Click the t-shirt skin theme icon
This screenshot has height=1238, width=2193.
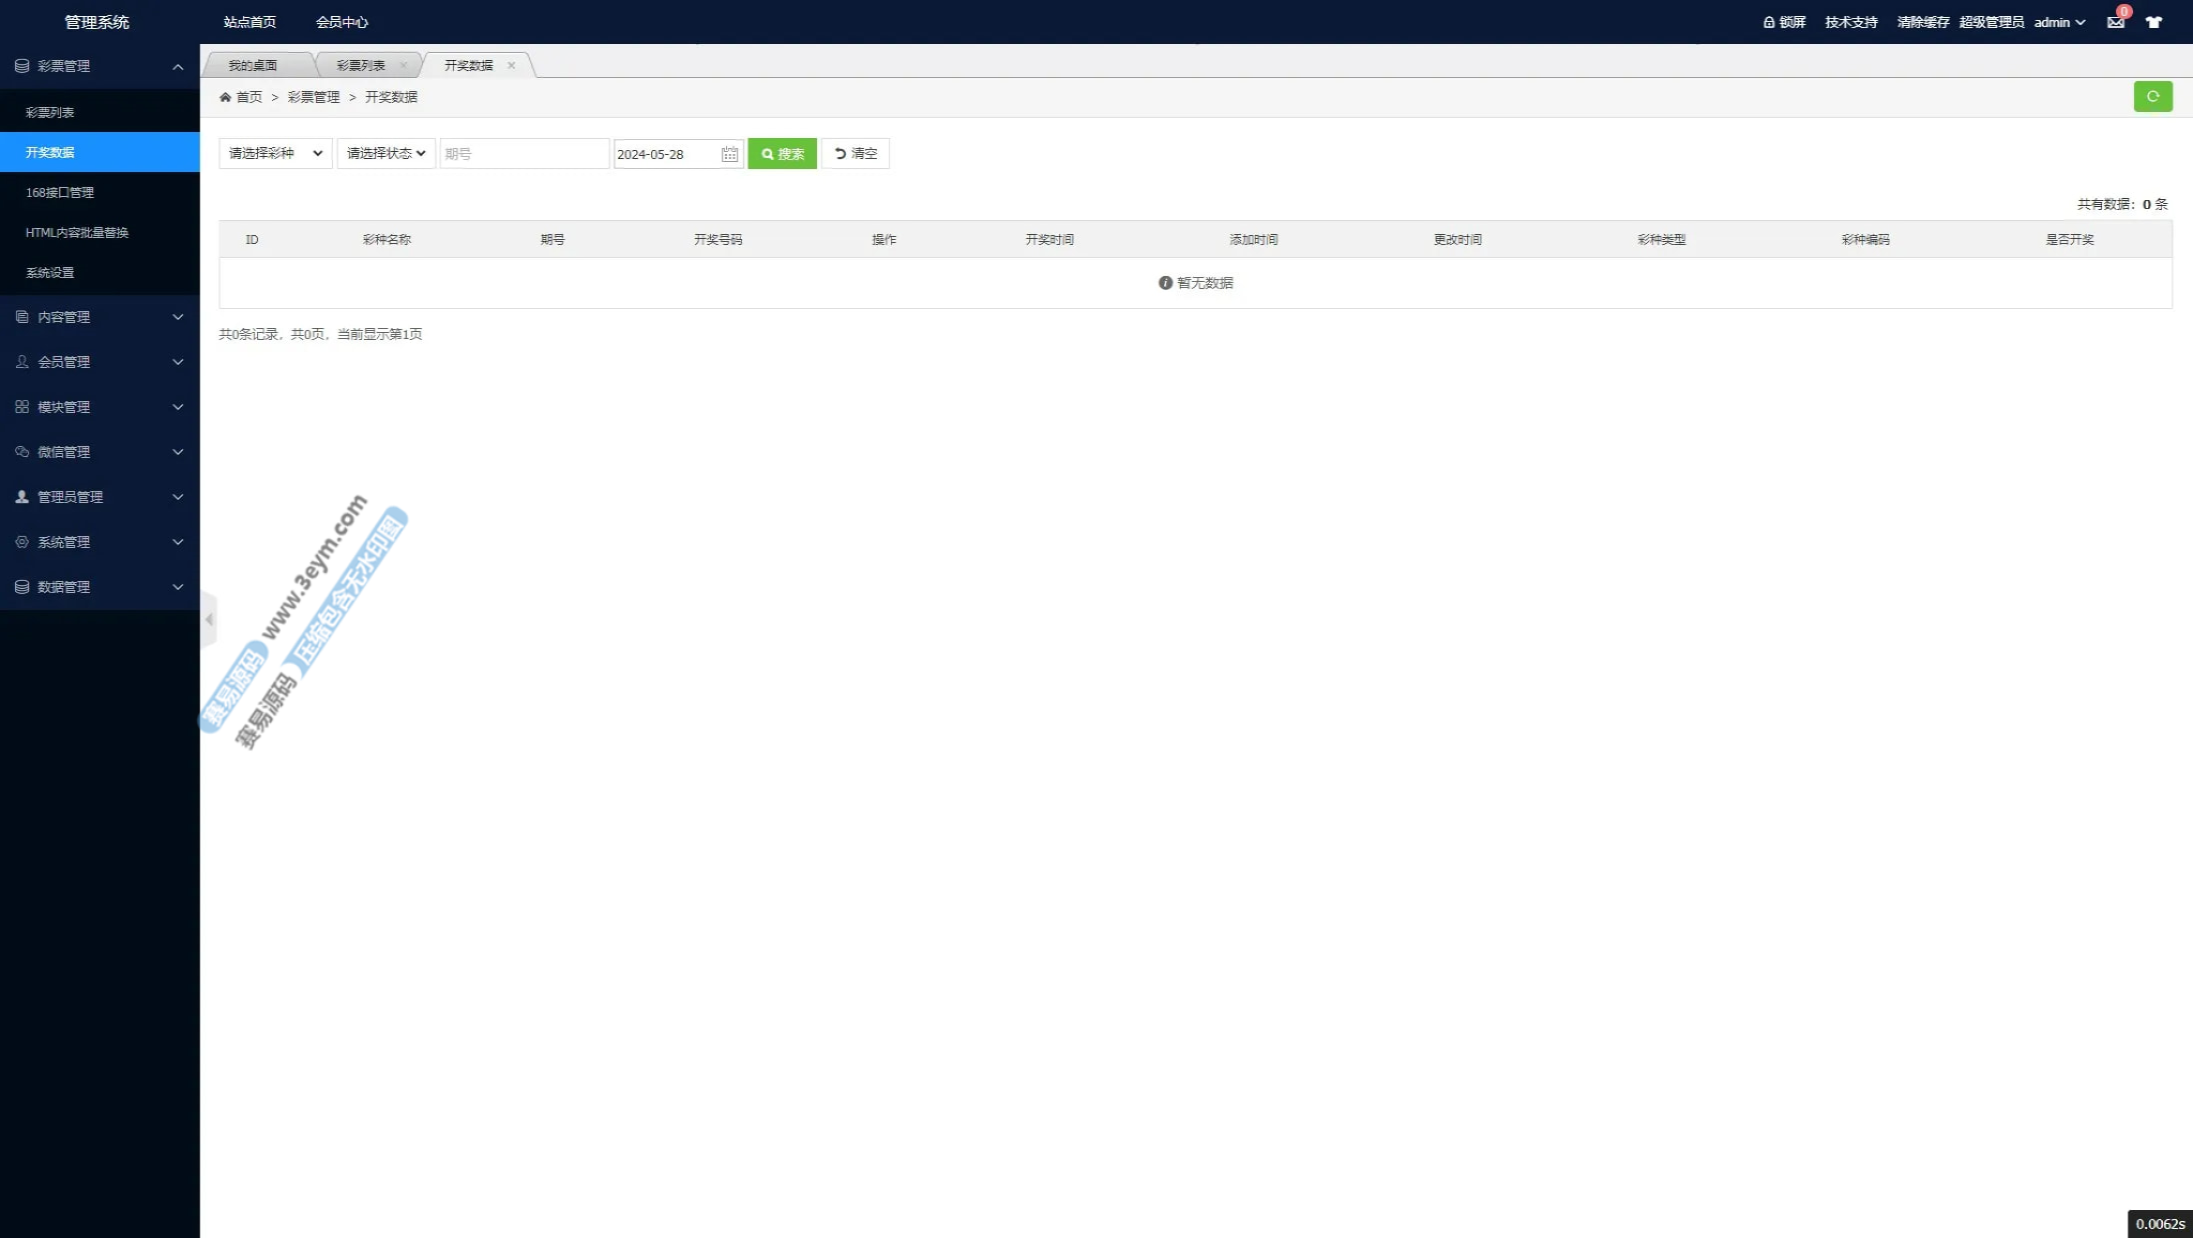[2154, 22]
